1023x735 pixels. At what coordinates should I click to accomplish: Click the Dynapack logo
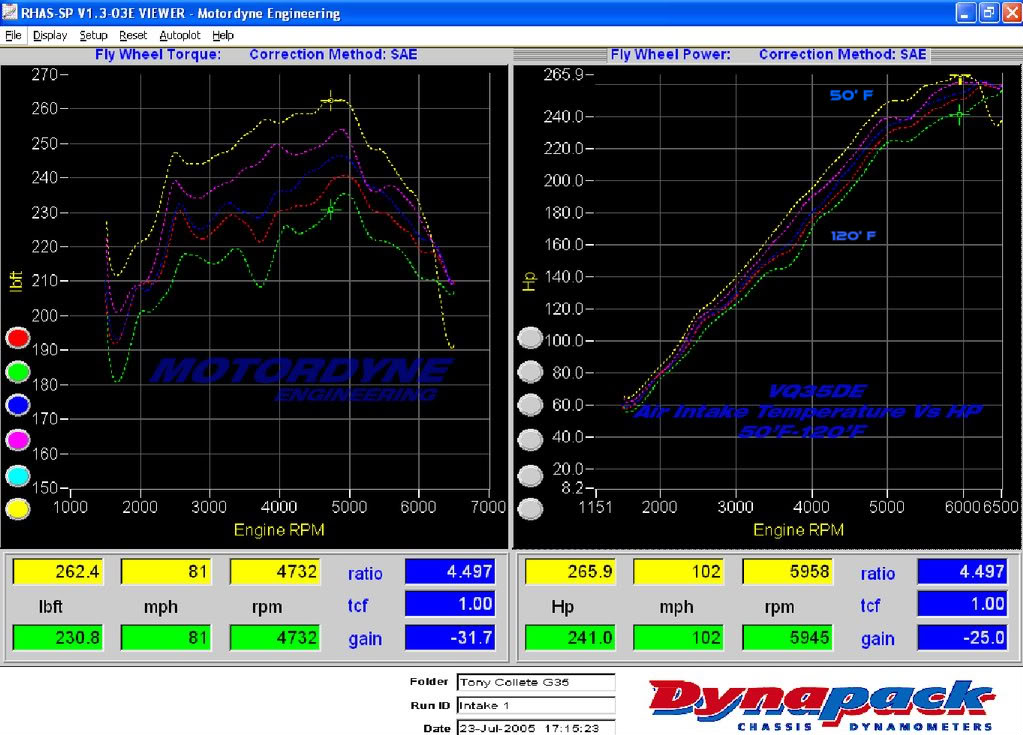coord(822,705)
